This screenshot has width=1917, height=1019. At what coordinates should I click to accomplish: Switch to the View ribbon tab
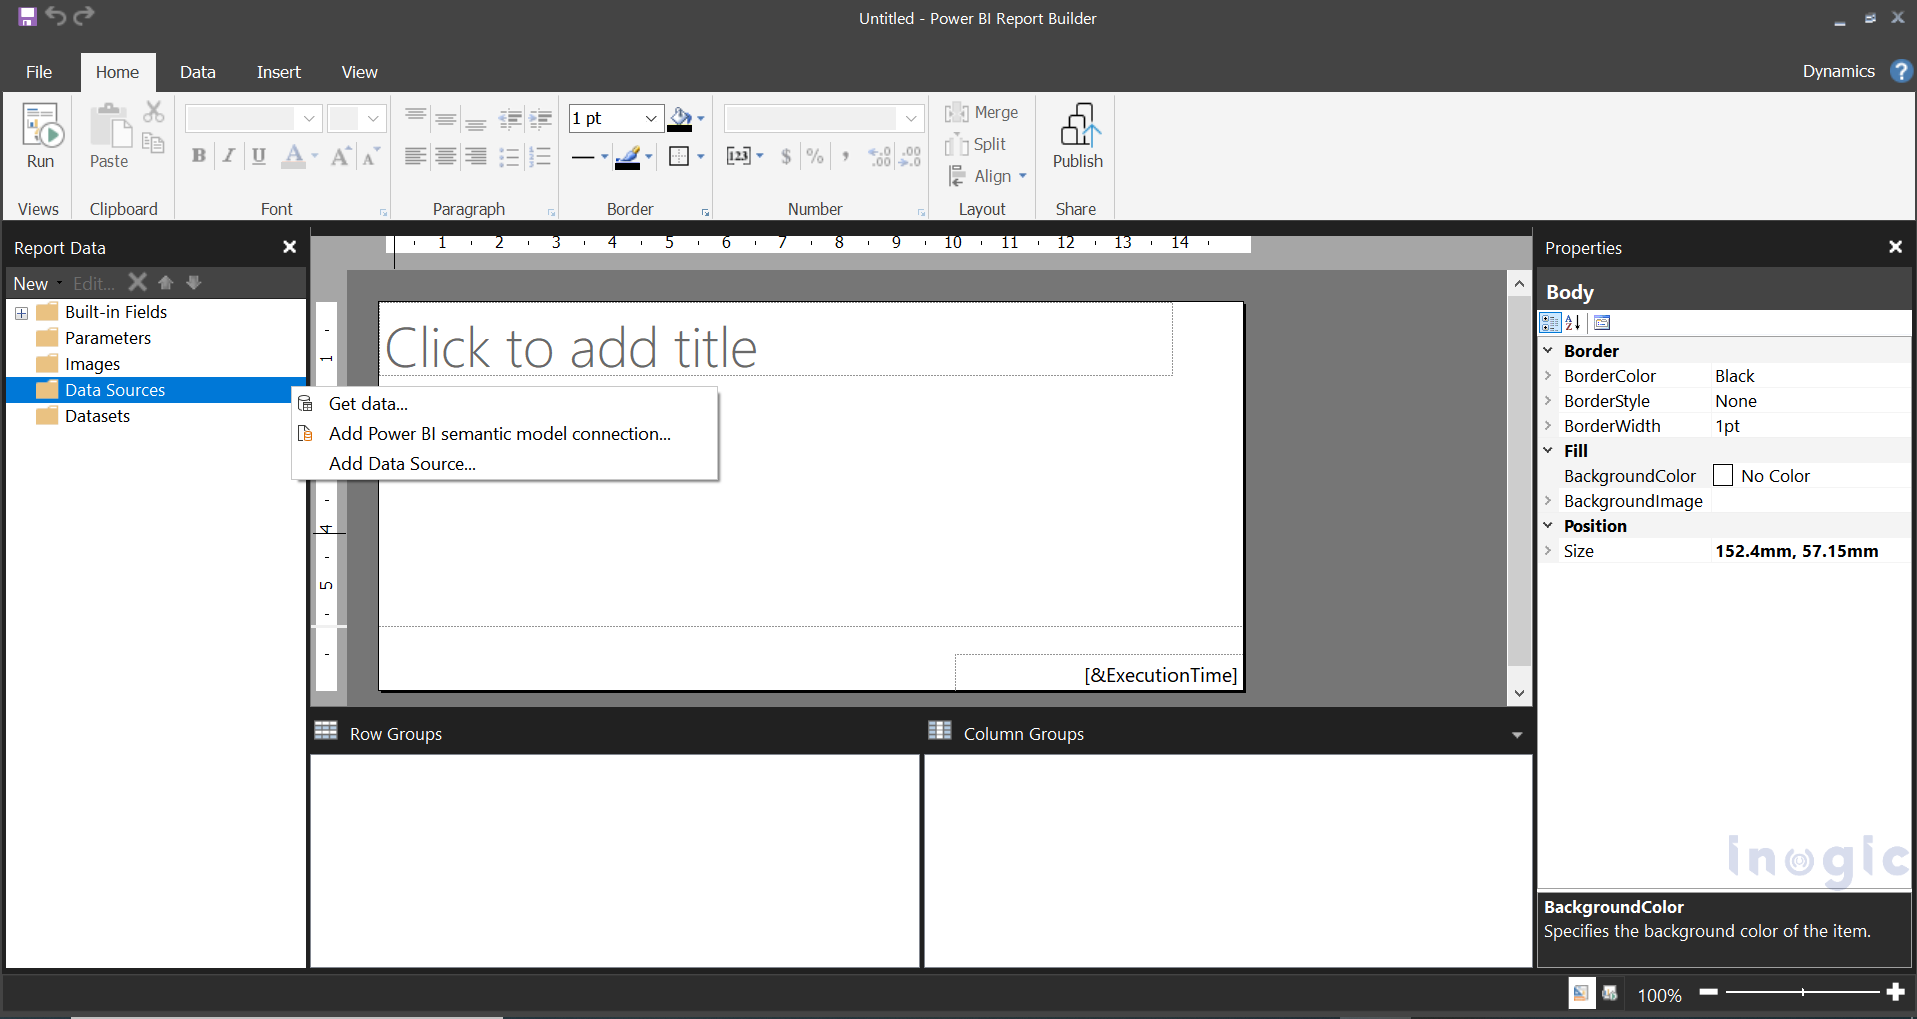pyautogui.click(x=359, y=72)
